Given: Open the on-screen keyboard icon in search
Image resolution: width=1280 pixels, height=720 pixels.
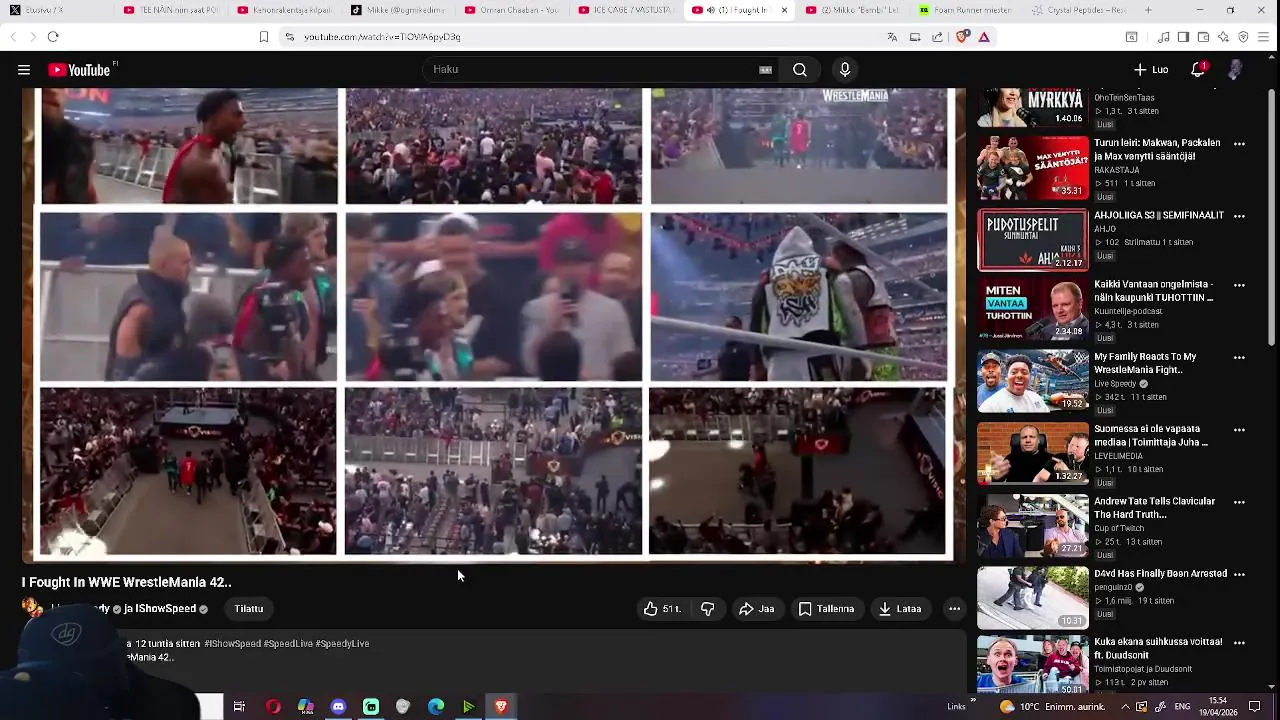Looking at the screenshot, I should (765, 70).
